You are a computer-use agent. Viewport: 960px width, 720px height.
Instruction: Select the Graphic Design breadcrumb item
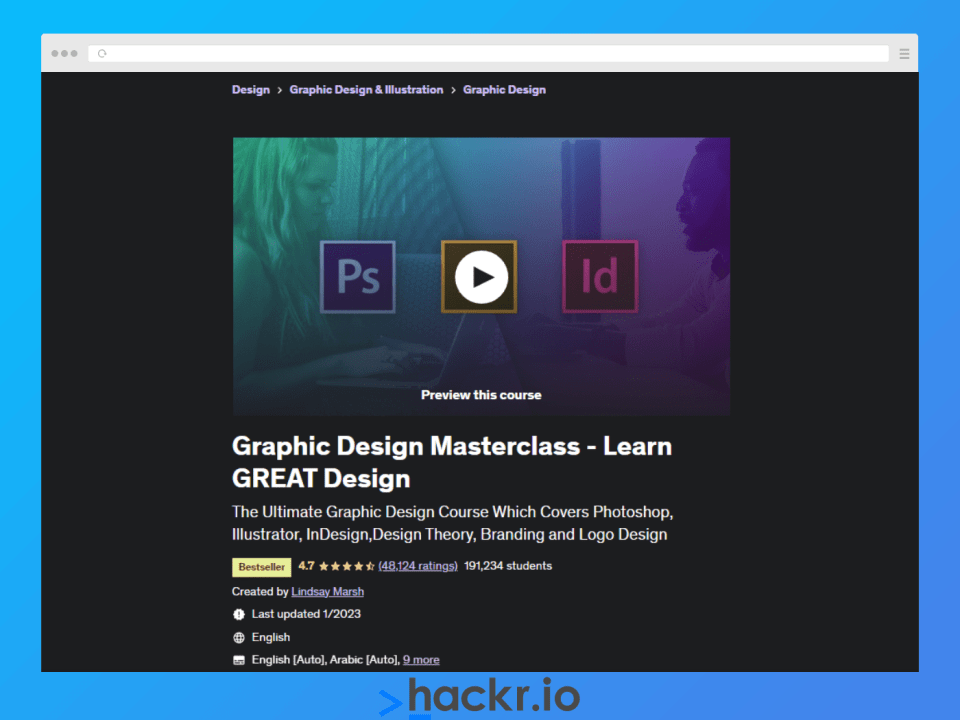[x=504, y=89]
